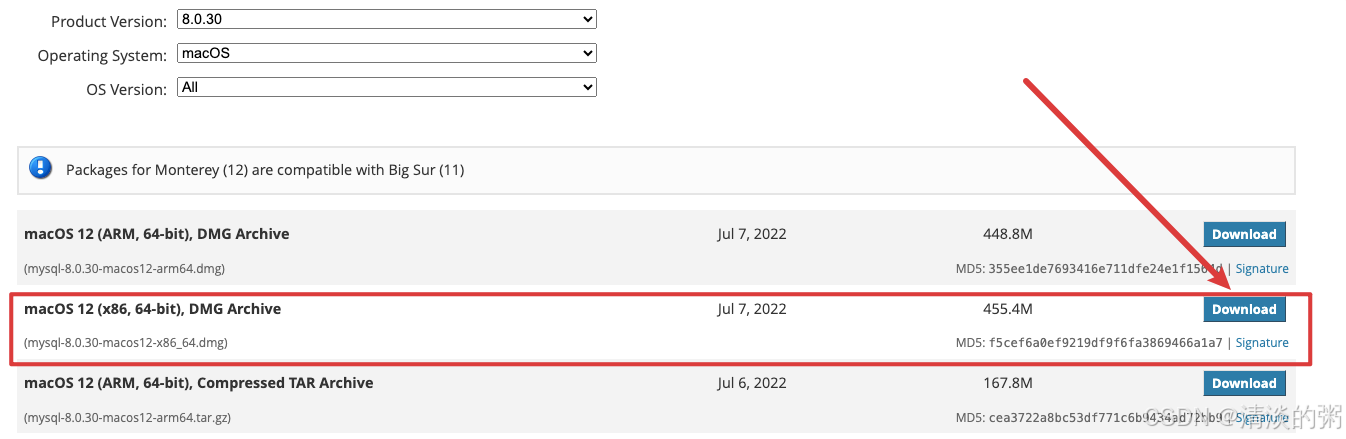The image size is (1346, 439).
Task: Click the MD5 hash of the ARM DMG
Action: (1105, 269)
